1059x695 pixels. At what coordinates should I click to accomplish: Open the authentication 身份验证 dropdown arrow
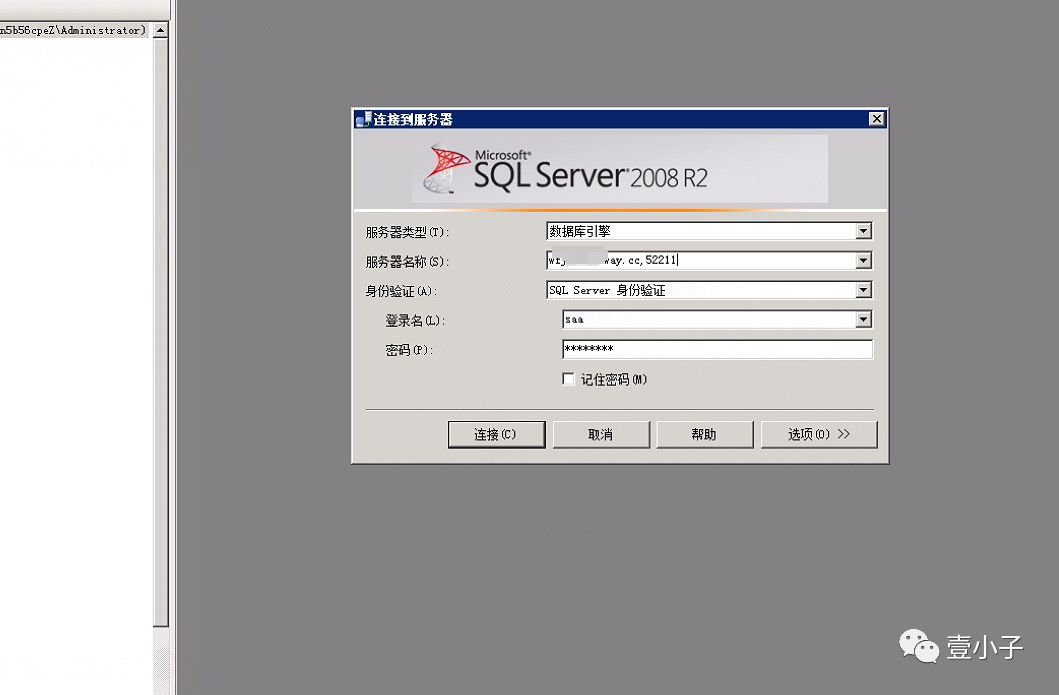[863, 290]
